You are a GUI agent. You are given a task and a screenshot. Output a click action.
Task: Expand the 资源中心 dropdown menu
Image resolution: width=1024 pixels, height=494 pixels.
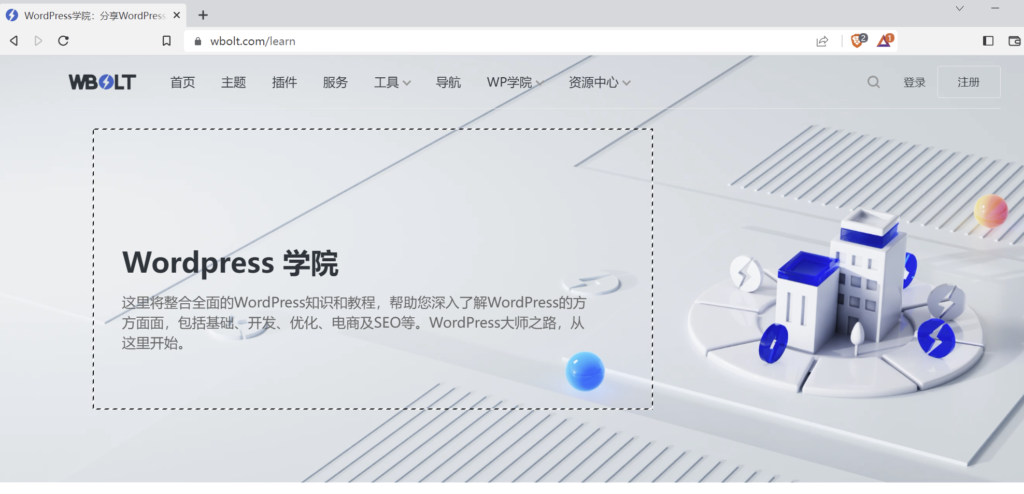click(x=600, y=82)
